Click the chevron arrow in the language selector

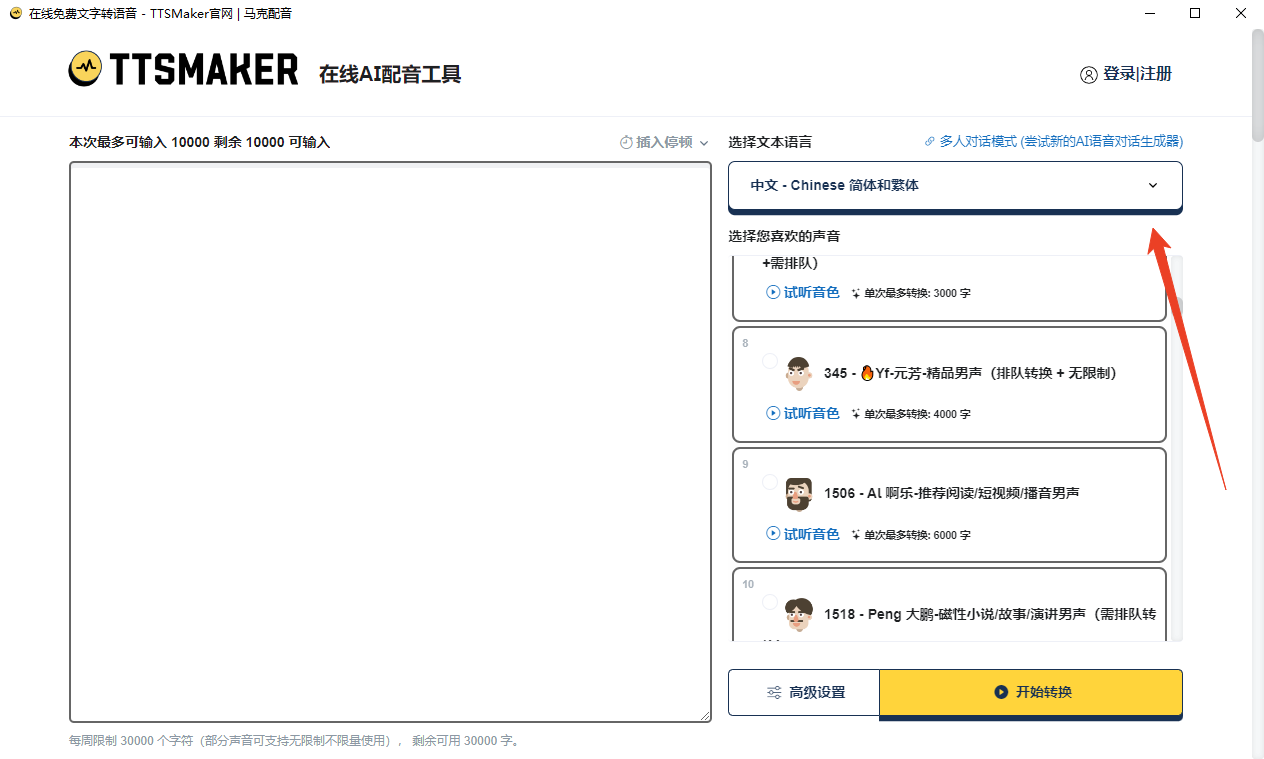(x=1152, y=186)
